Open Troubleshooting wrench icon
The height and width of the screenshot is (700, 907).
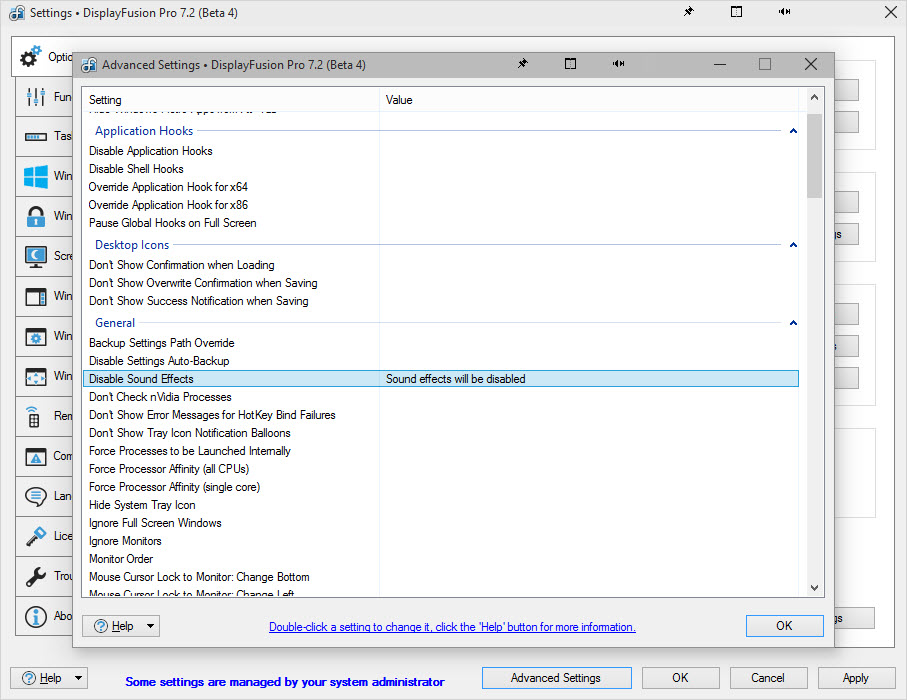(36, 576)
